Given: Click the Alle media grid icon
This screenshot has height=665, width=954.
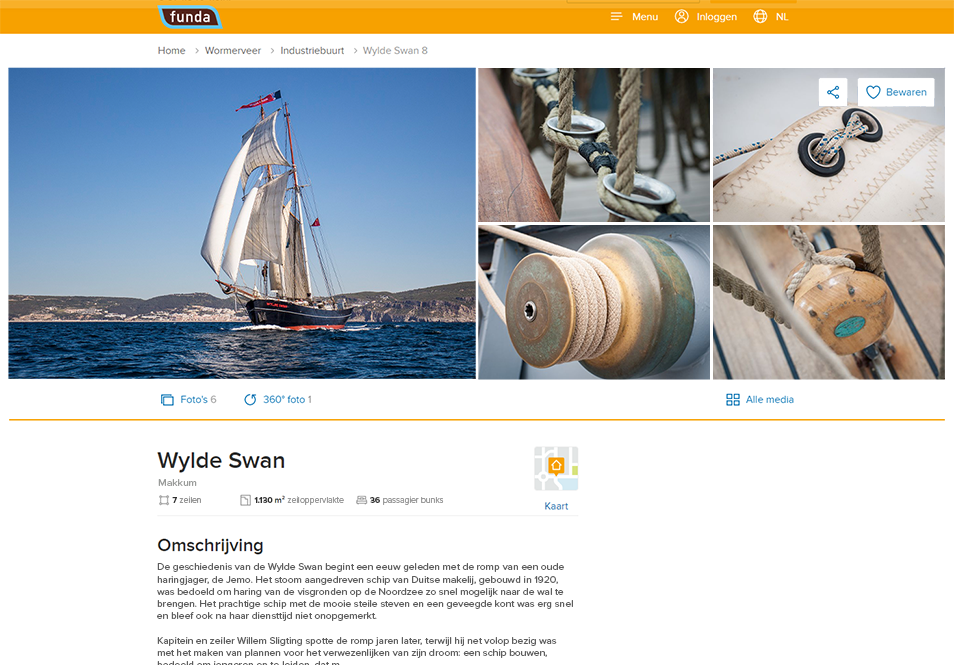Looking at the screenshot, I should (733, 400).
